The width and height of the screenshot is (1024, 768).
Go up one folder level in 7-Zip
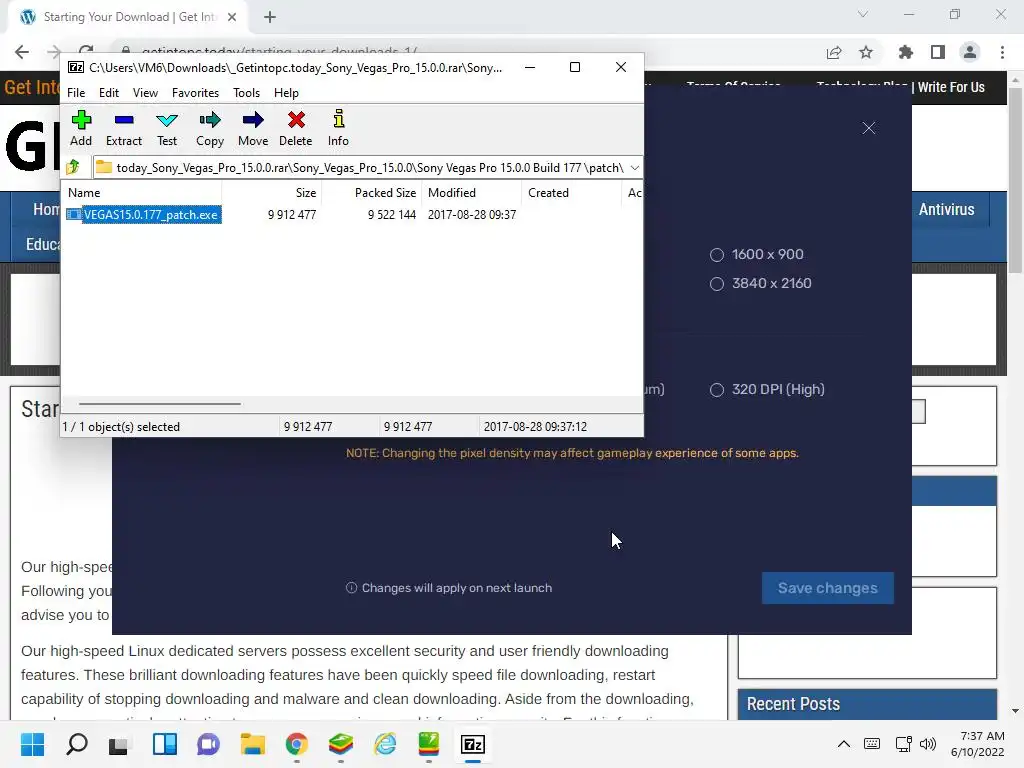coord(73,167)
